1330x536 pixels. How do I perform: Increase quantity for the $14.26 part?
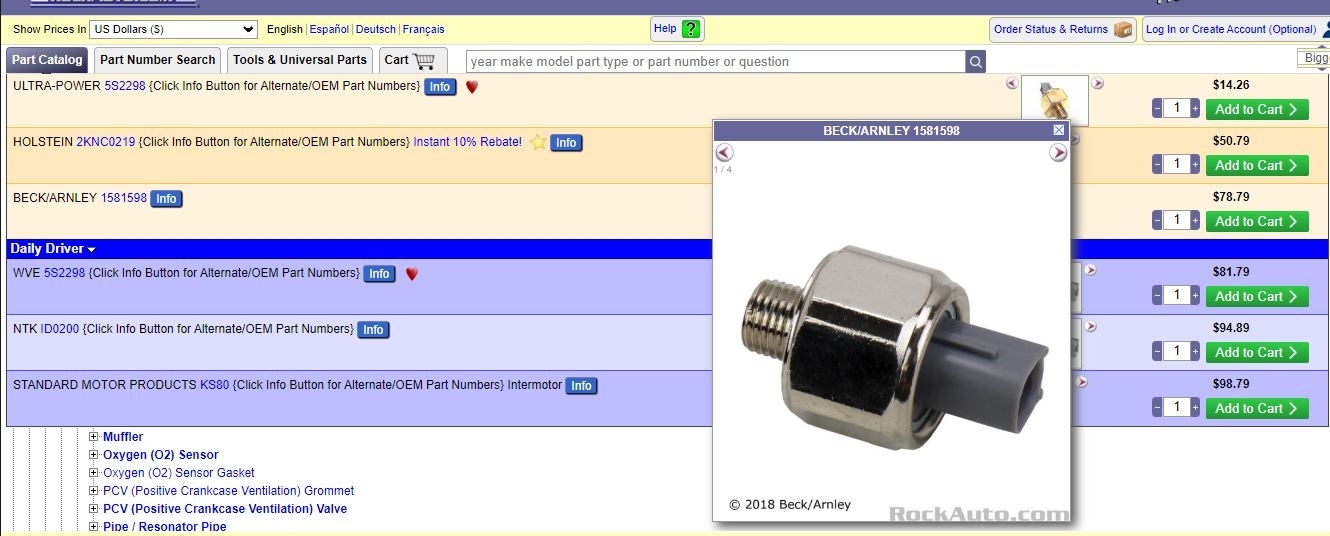tap(1195, 108)
